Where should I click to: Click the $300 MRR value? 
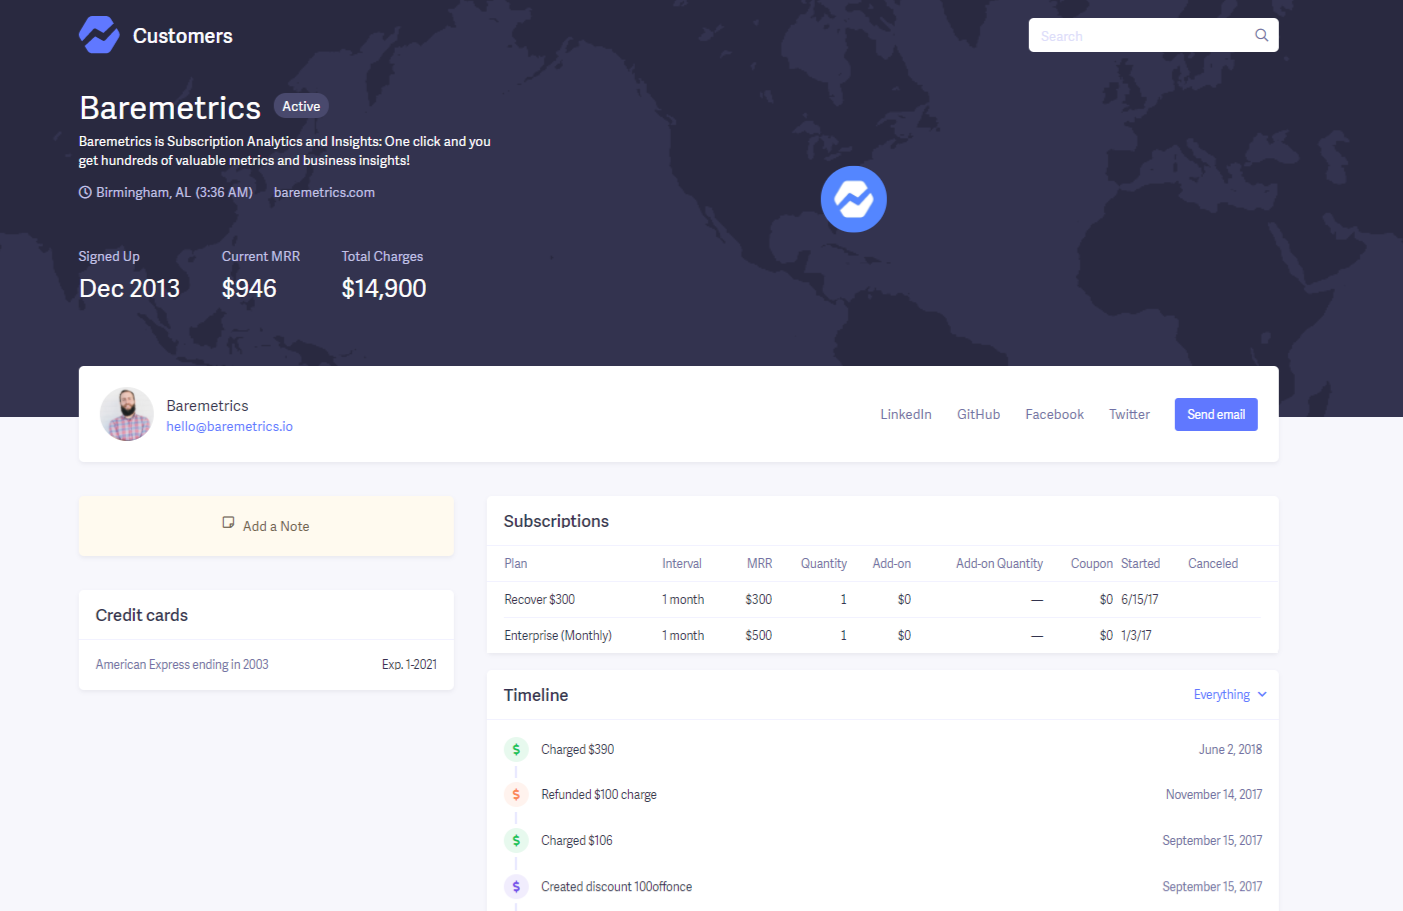(758, 599)
